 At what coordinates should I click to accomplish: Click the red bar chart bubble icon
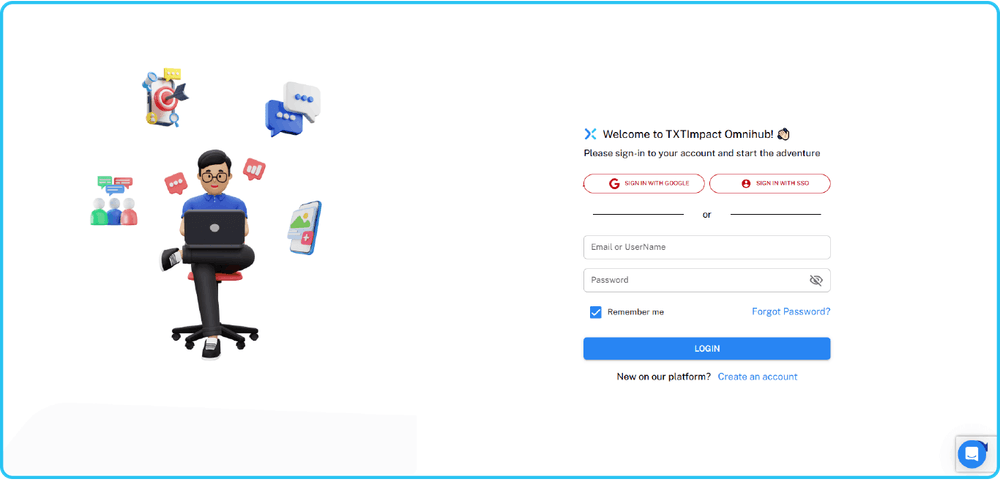pos(254,170)
